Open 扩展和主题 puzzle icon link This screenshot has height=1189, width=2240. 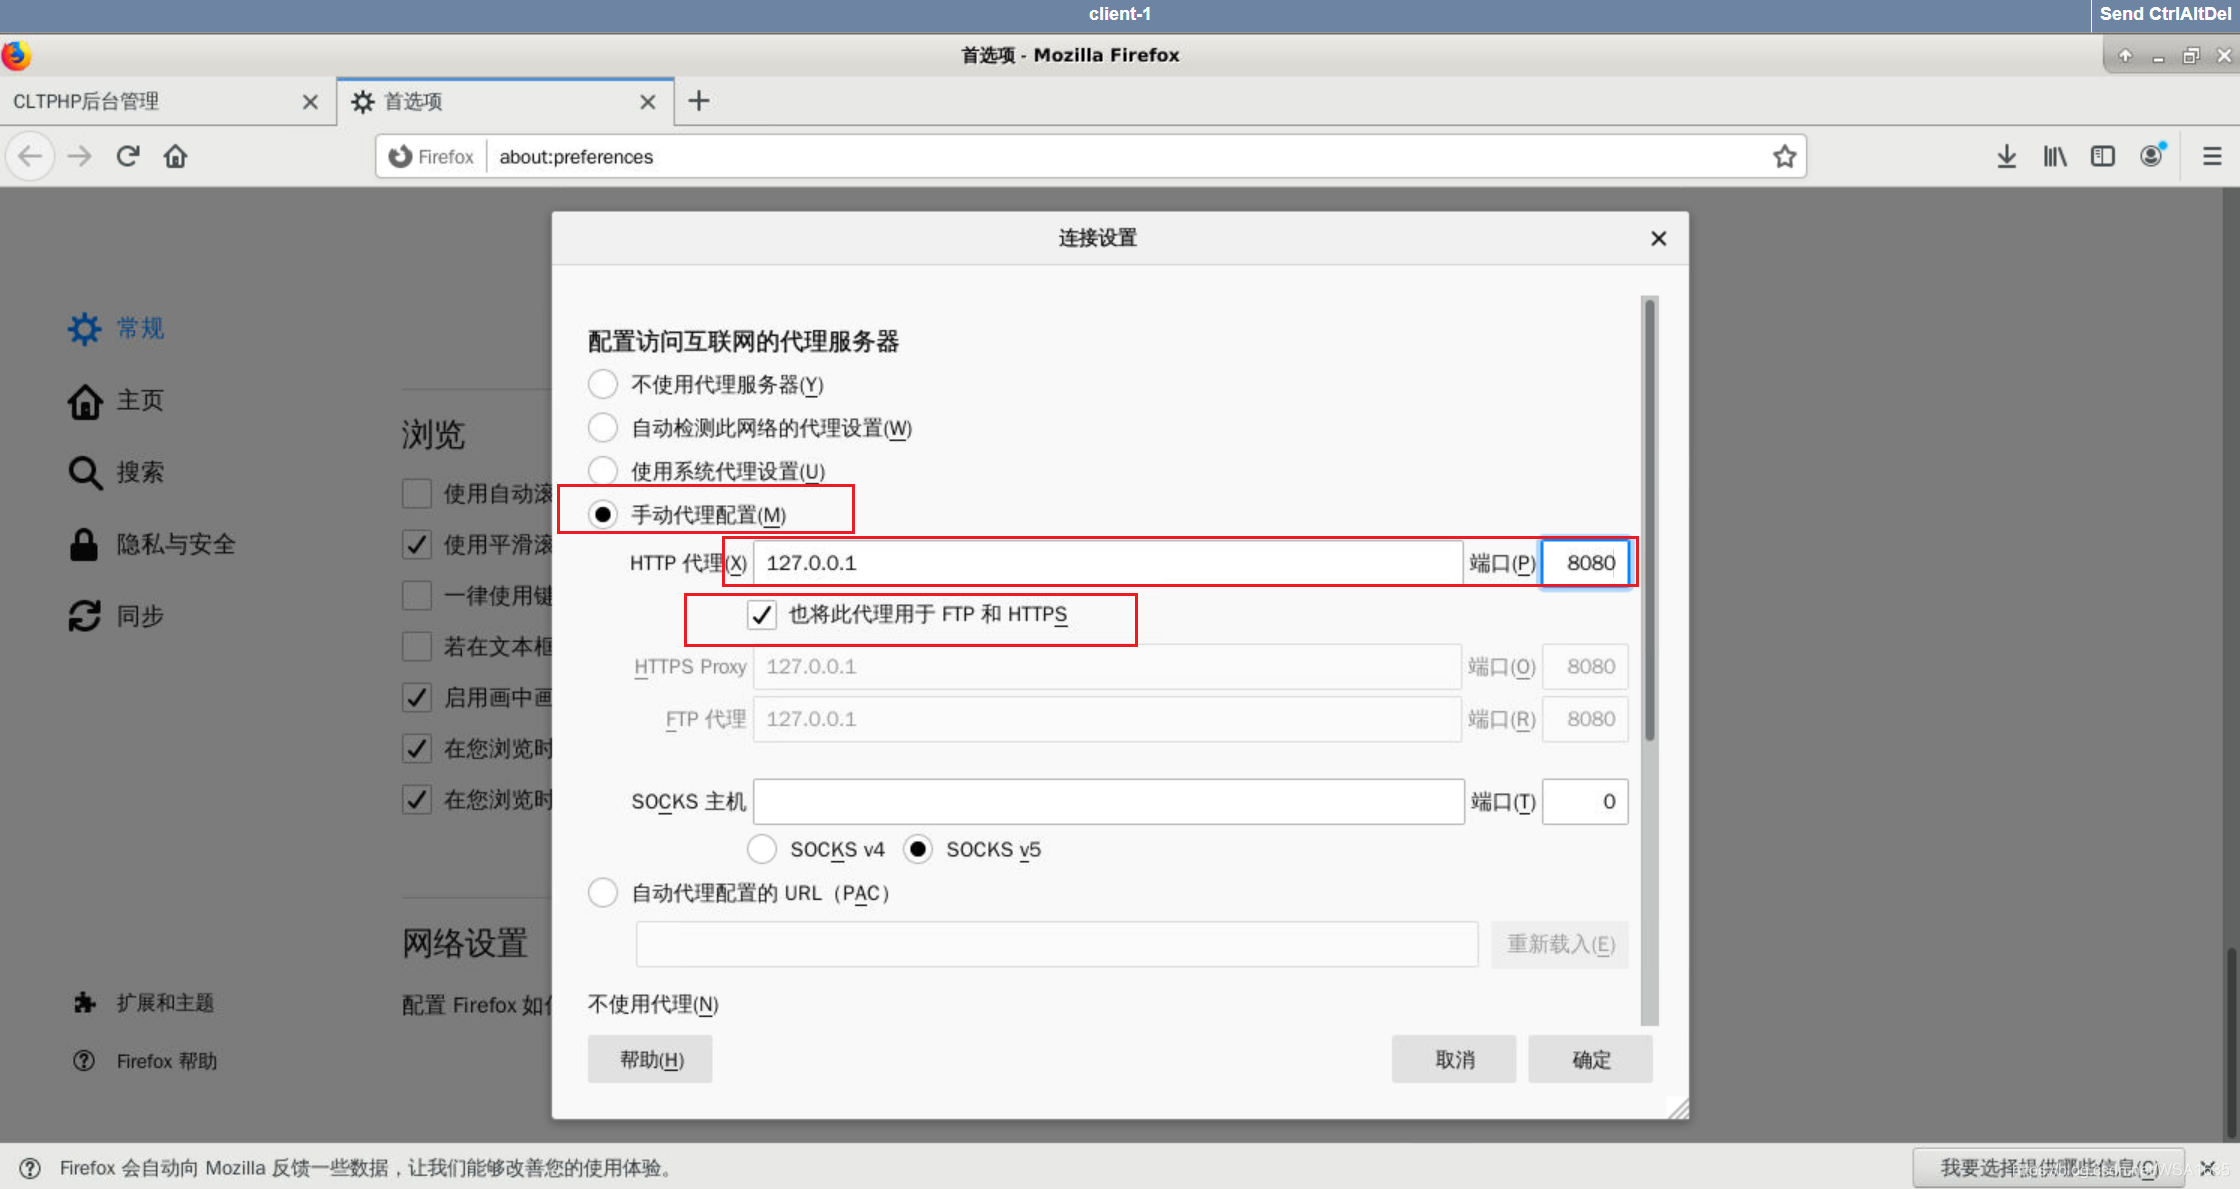[x=143, y=1003]
